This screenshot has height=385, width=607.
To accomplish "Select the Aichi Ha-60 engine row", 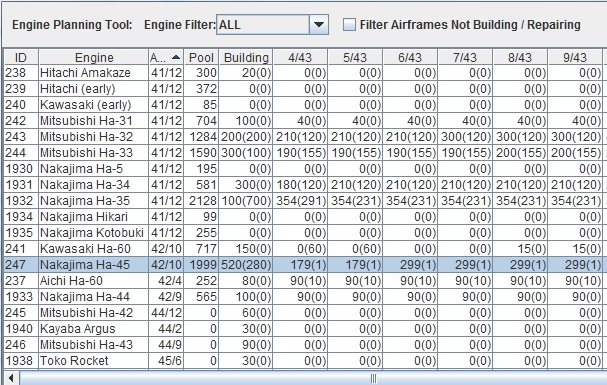I will click(304, 281).
